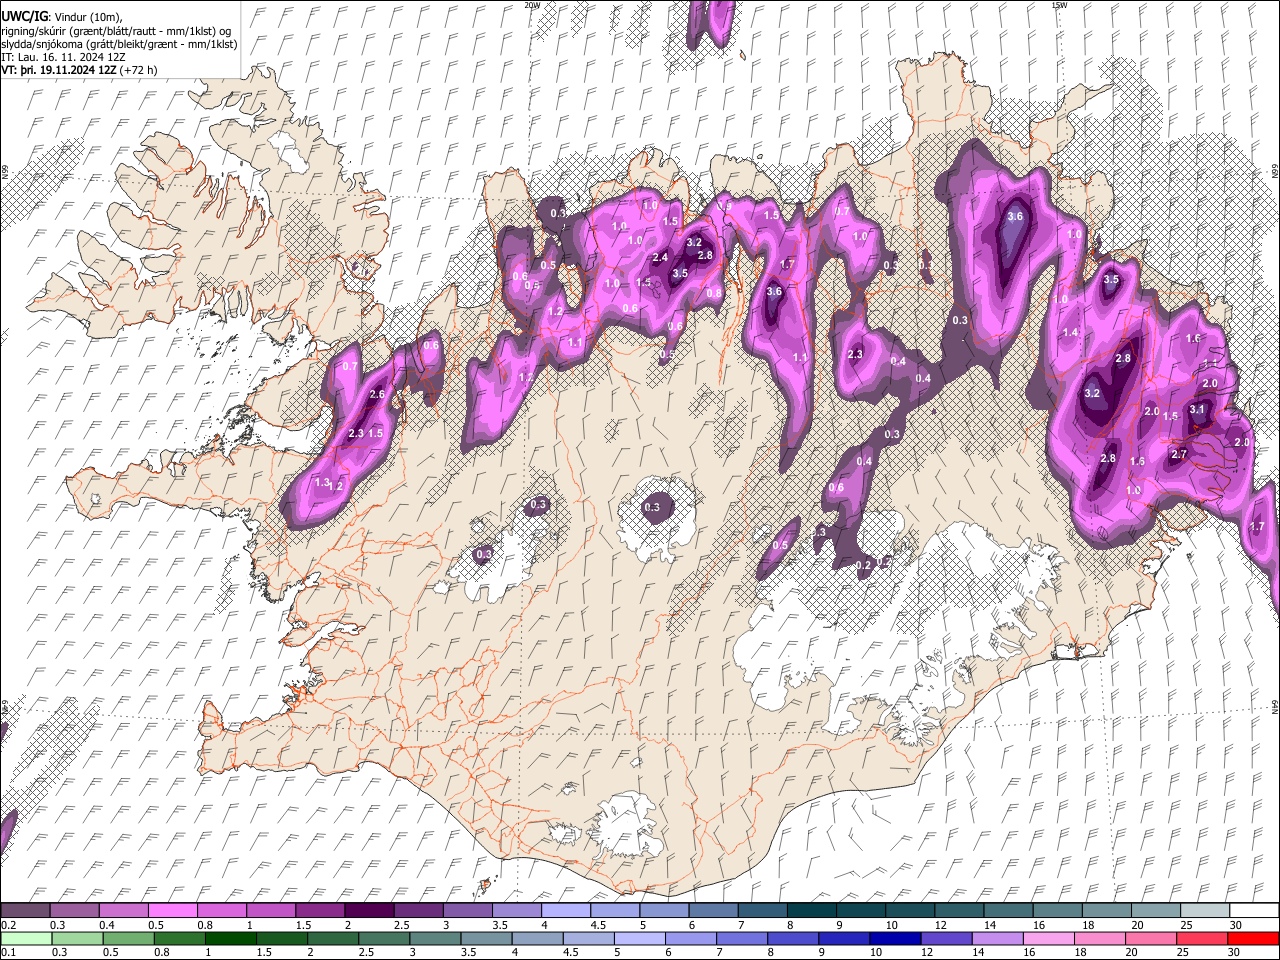Click the red-pink 25–30 swatch, bottom legend

1201,938
